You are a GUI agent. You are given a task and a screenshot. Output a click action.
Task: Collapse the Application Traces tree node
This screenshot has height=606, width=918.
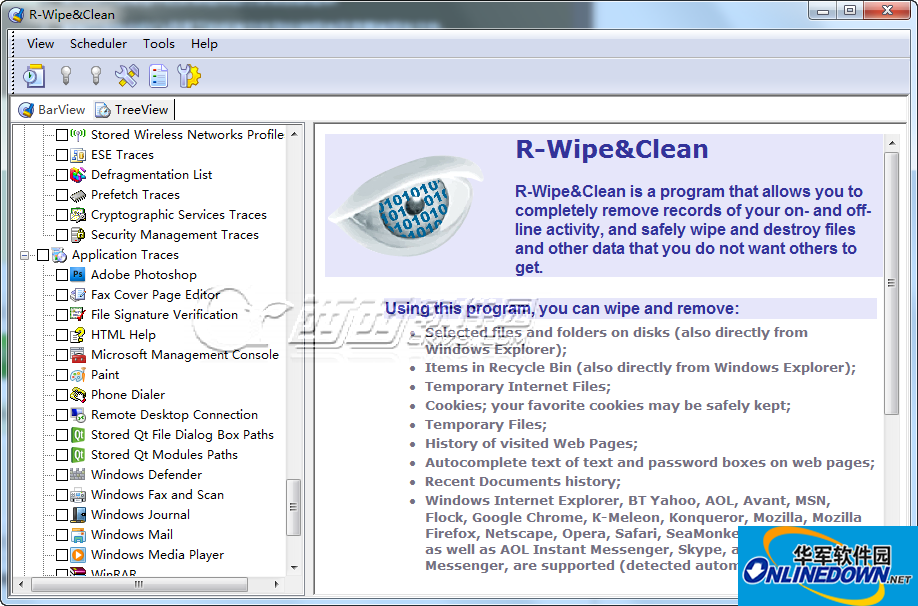[24, 255]
